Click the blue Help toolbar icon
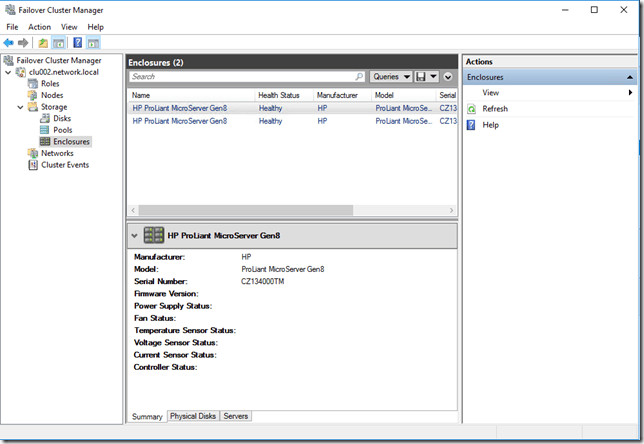Image resolution: width=644 pixels, height=444 pixels. pos(77,43)
